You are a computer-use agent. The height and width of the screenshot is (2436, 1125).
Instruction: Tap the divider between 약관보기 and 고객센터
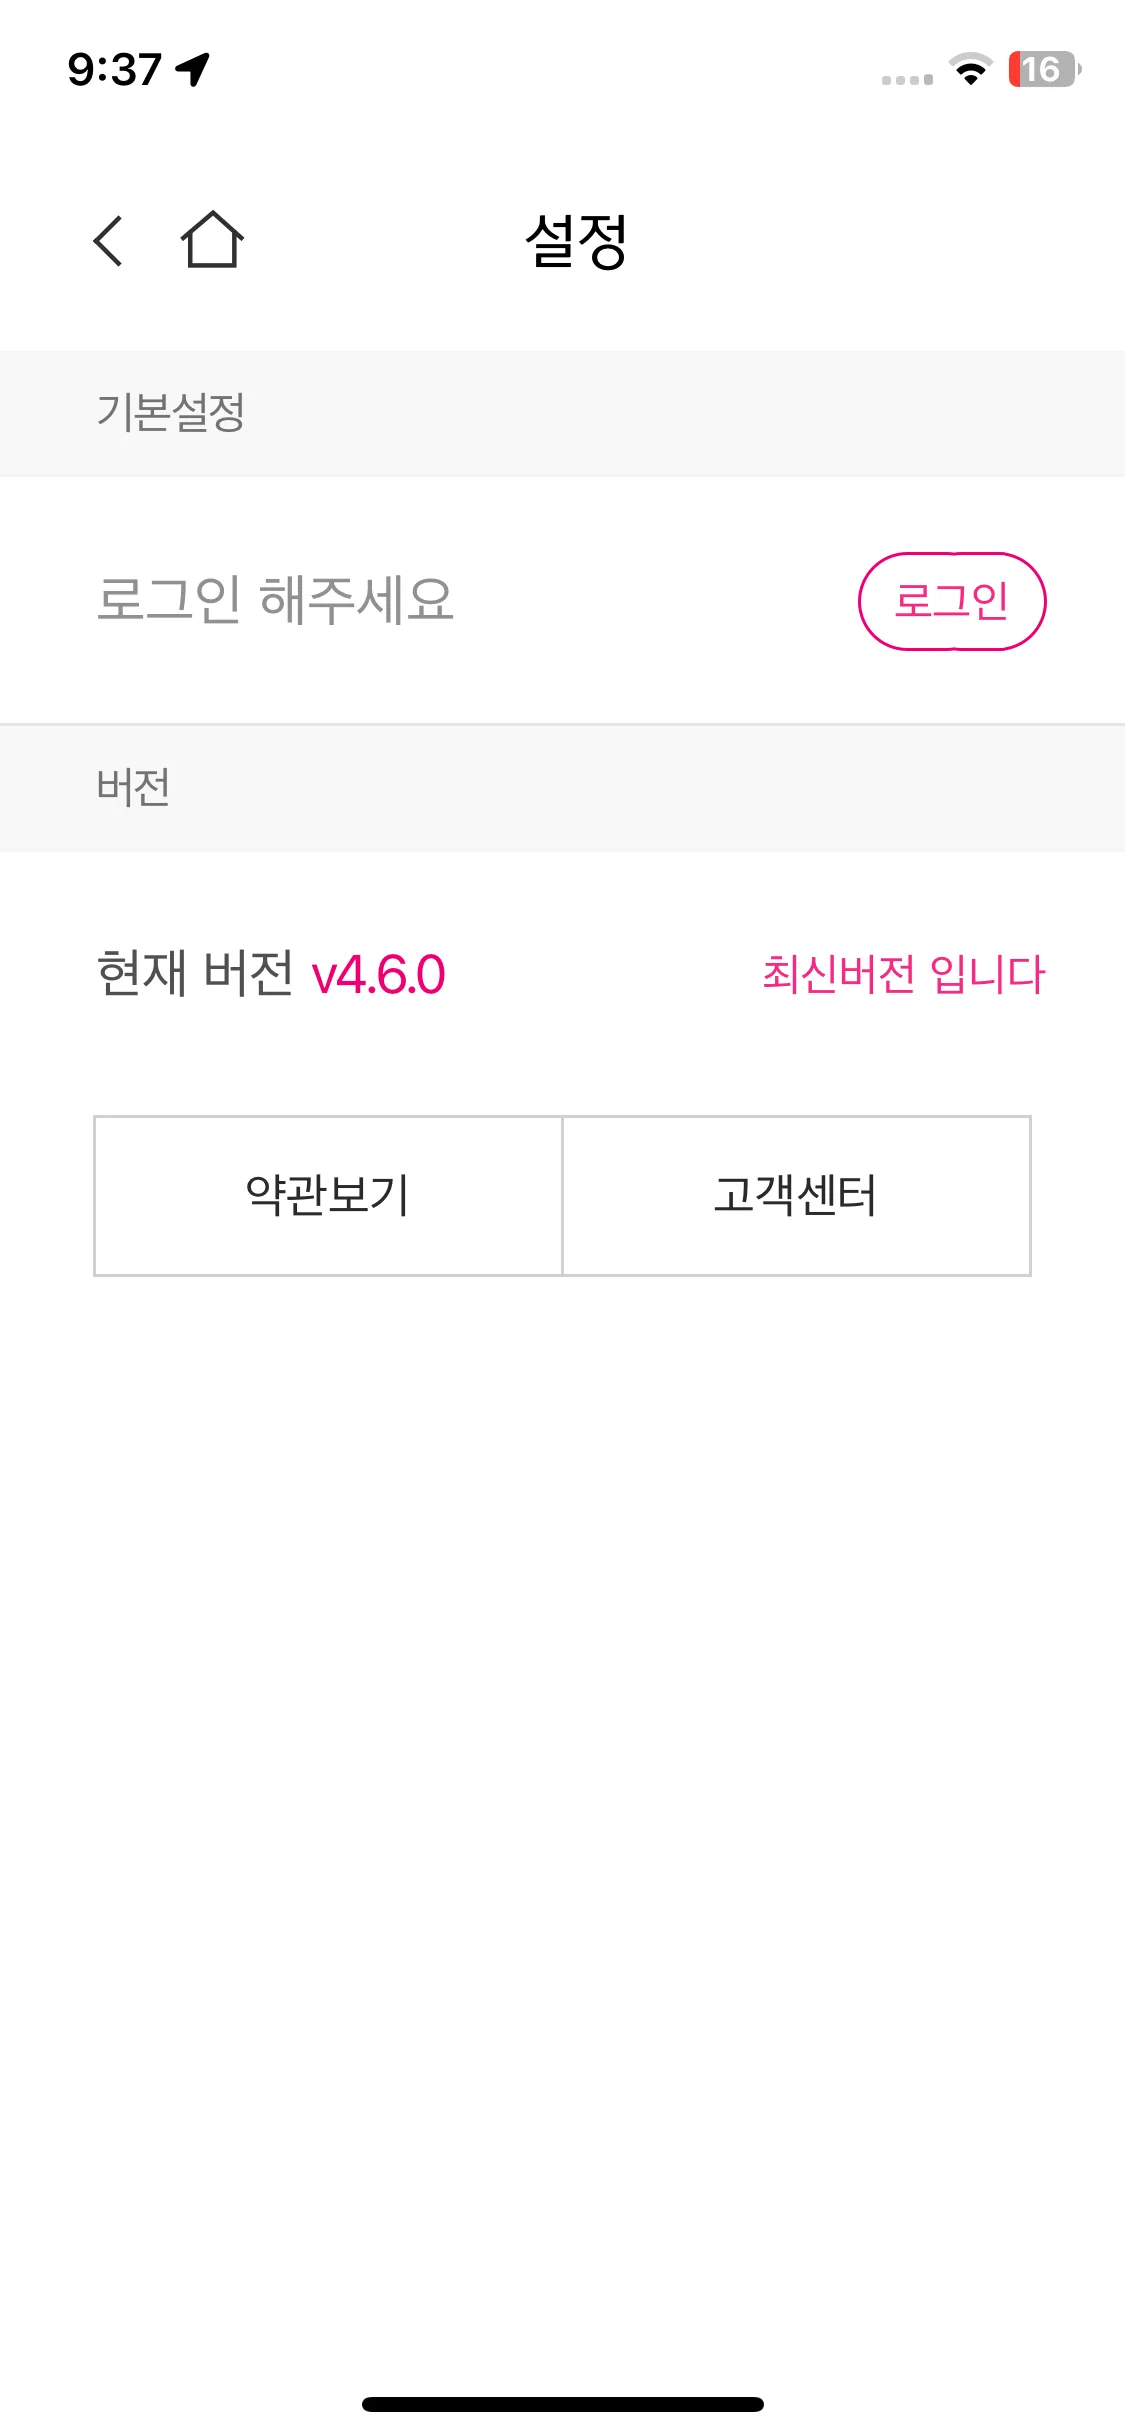pyautogui.click(x=562, y=1195)
